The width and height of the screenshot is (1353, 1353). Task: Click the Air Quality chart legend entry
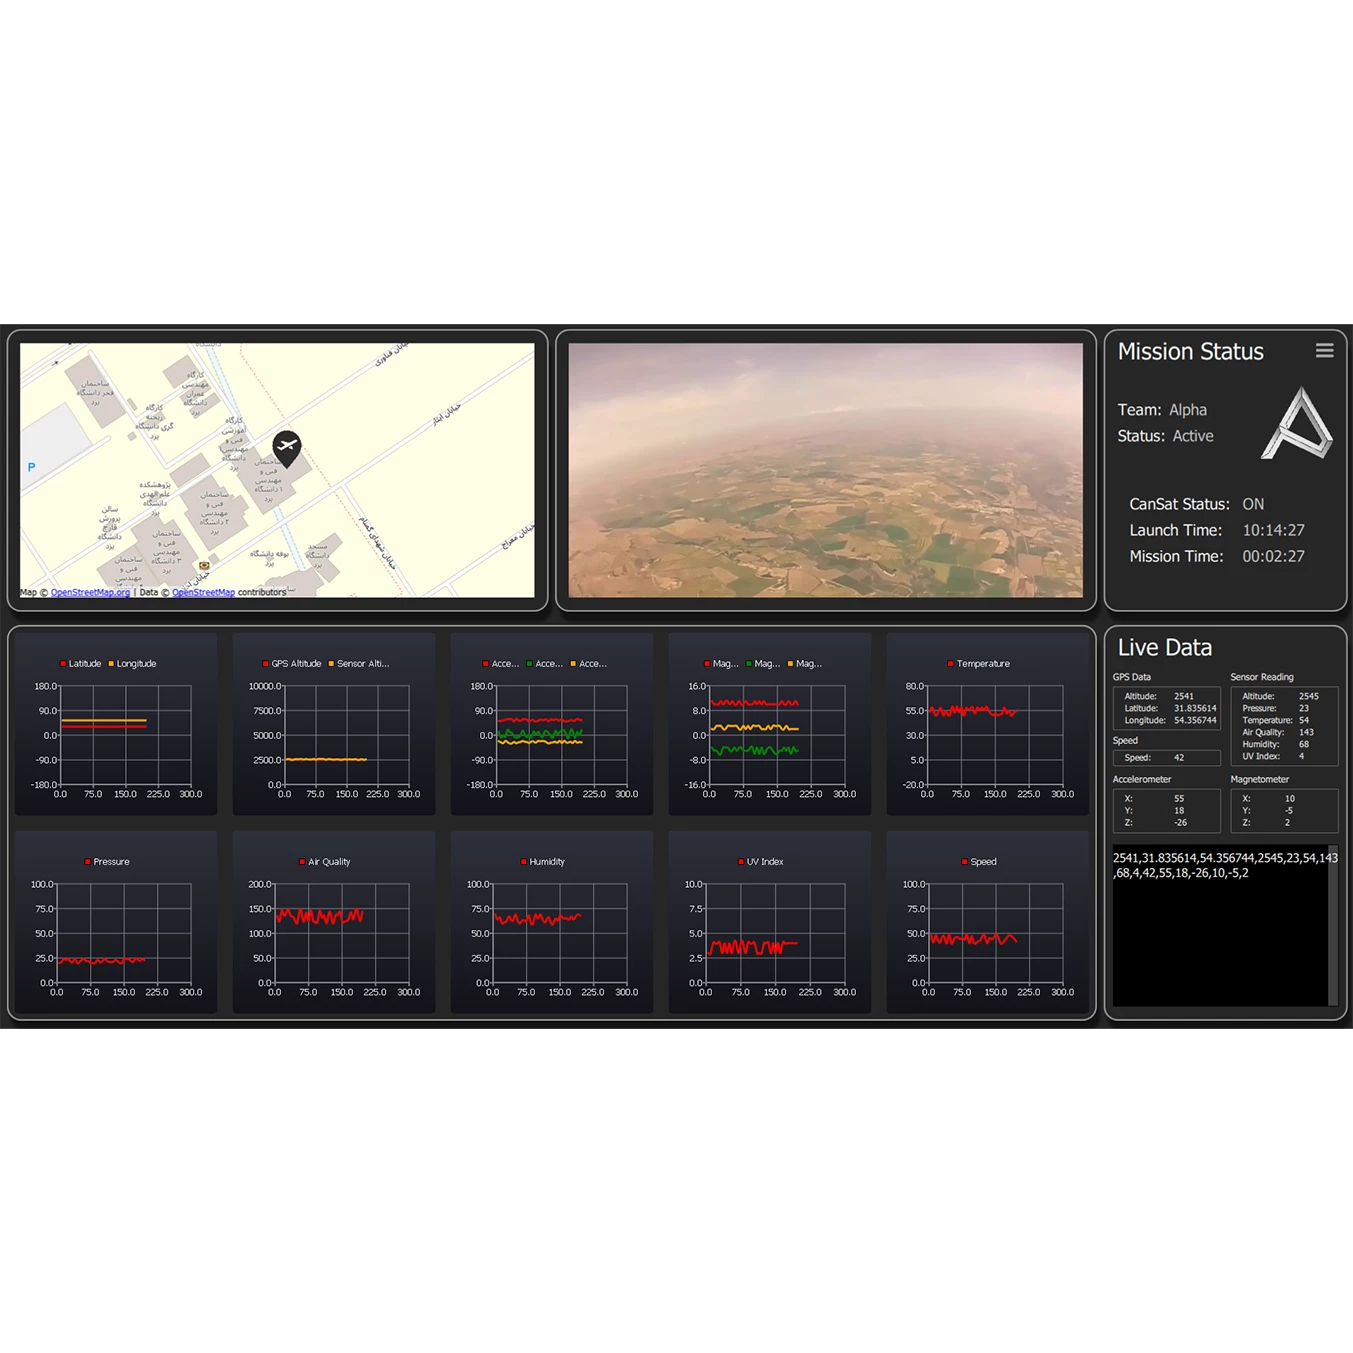coord(325,861)
